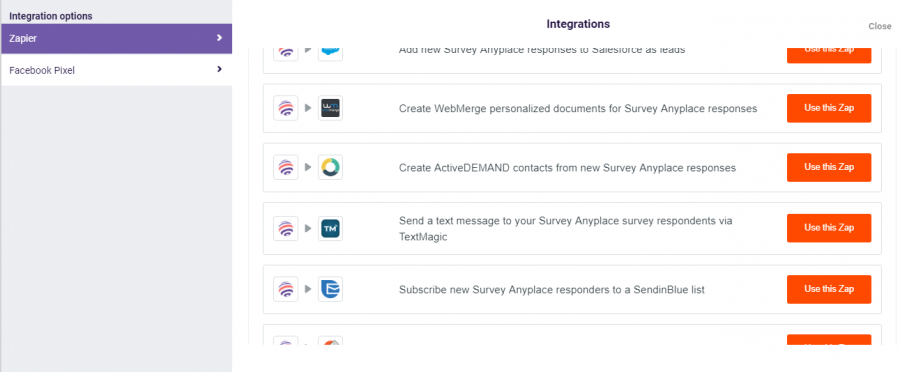Use the ActiveDEMAND contacts Zap
The width and height of the screenshot is (900, 372).
[829, 167]
